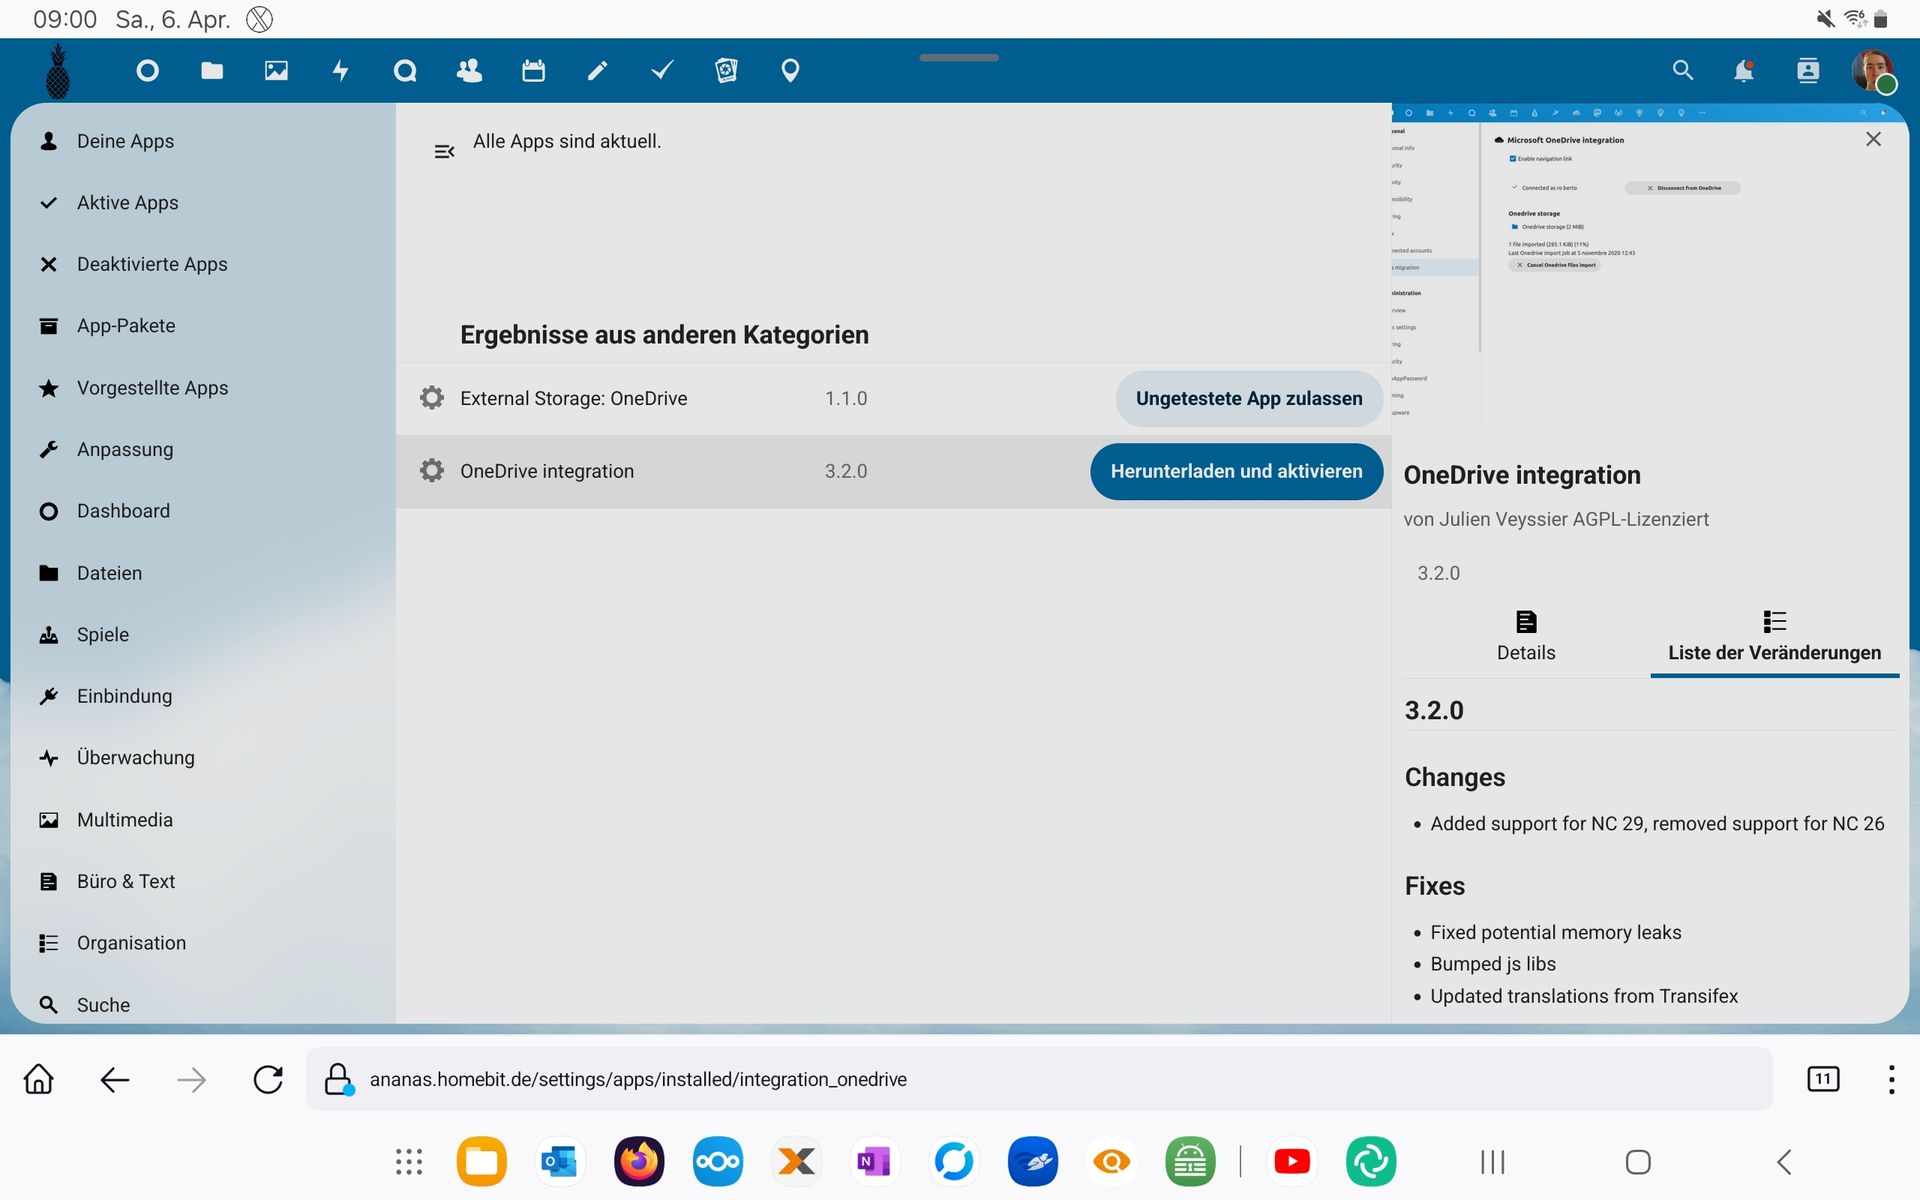Open browser tabs counter showing 11
This screenshot has width=1920, height=1200.
[x=1823, y=1079]
